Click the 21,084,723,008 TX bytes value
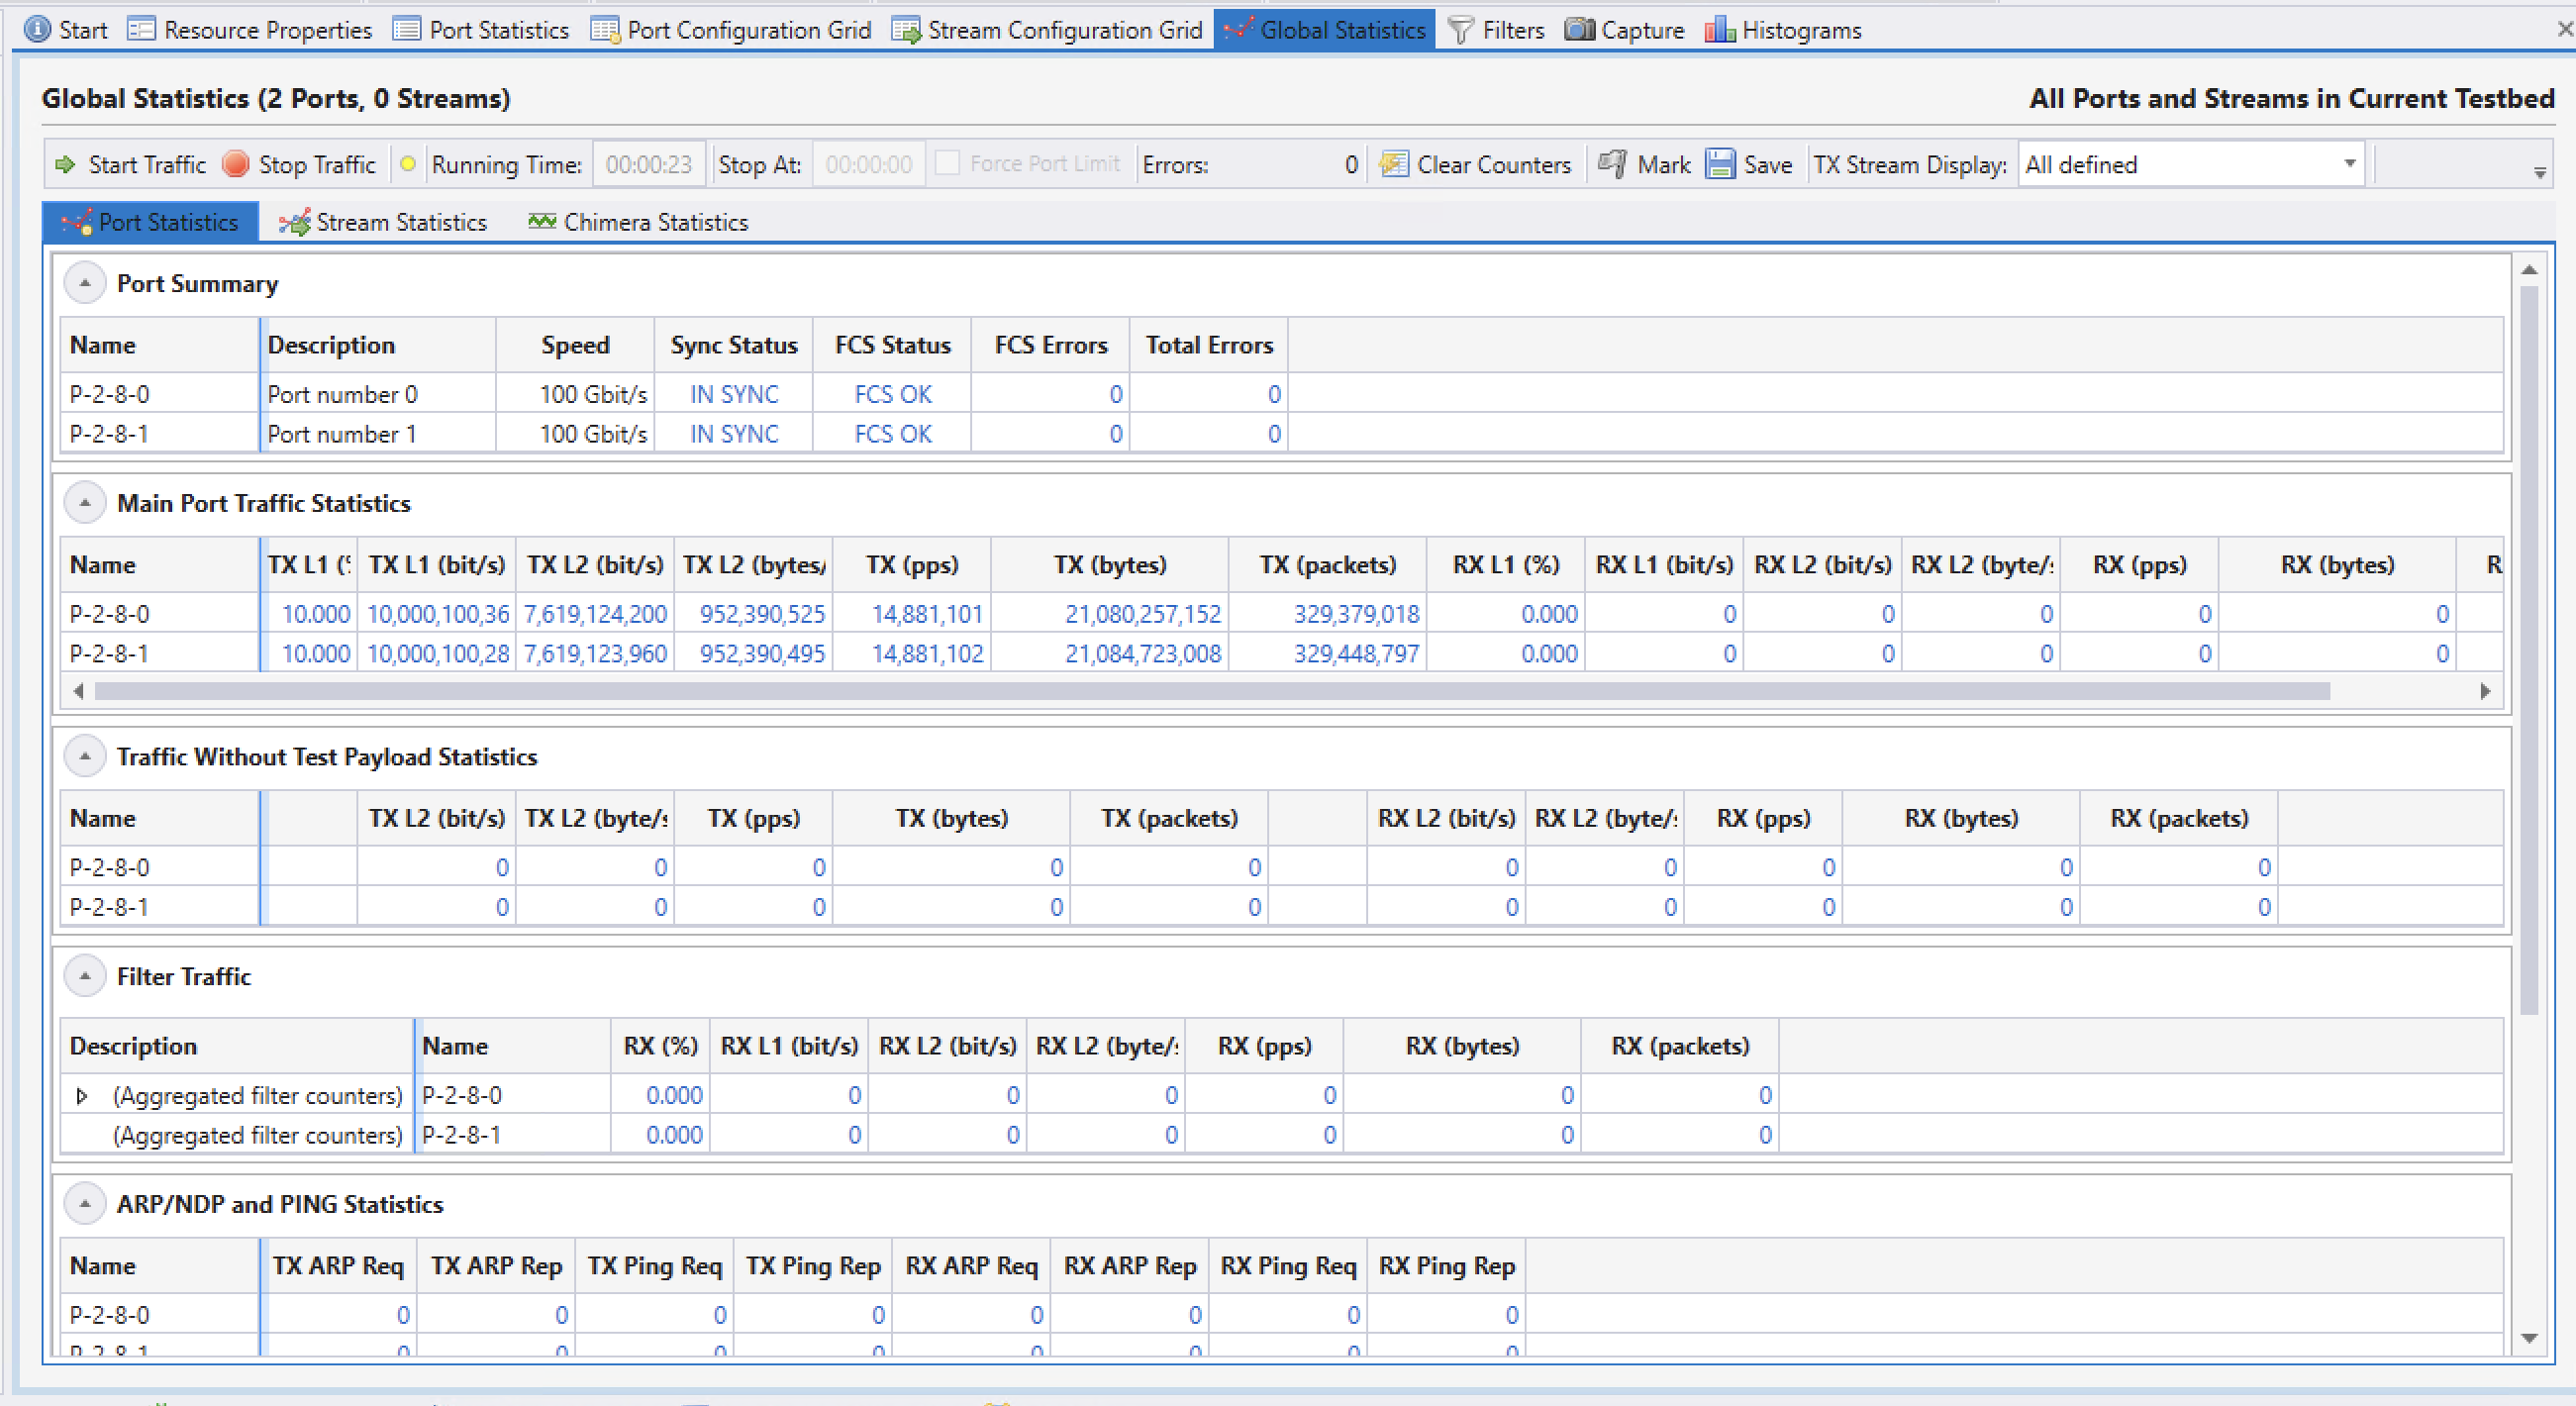 [1143, 654]
